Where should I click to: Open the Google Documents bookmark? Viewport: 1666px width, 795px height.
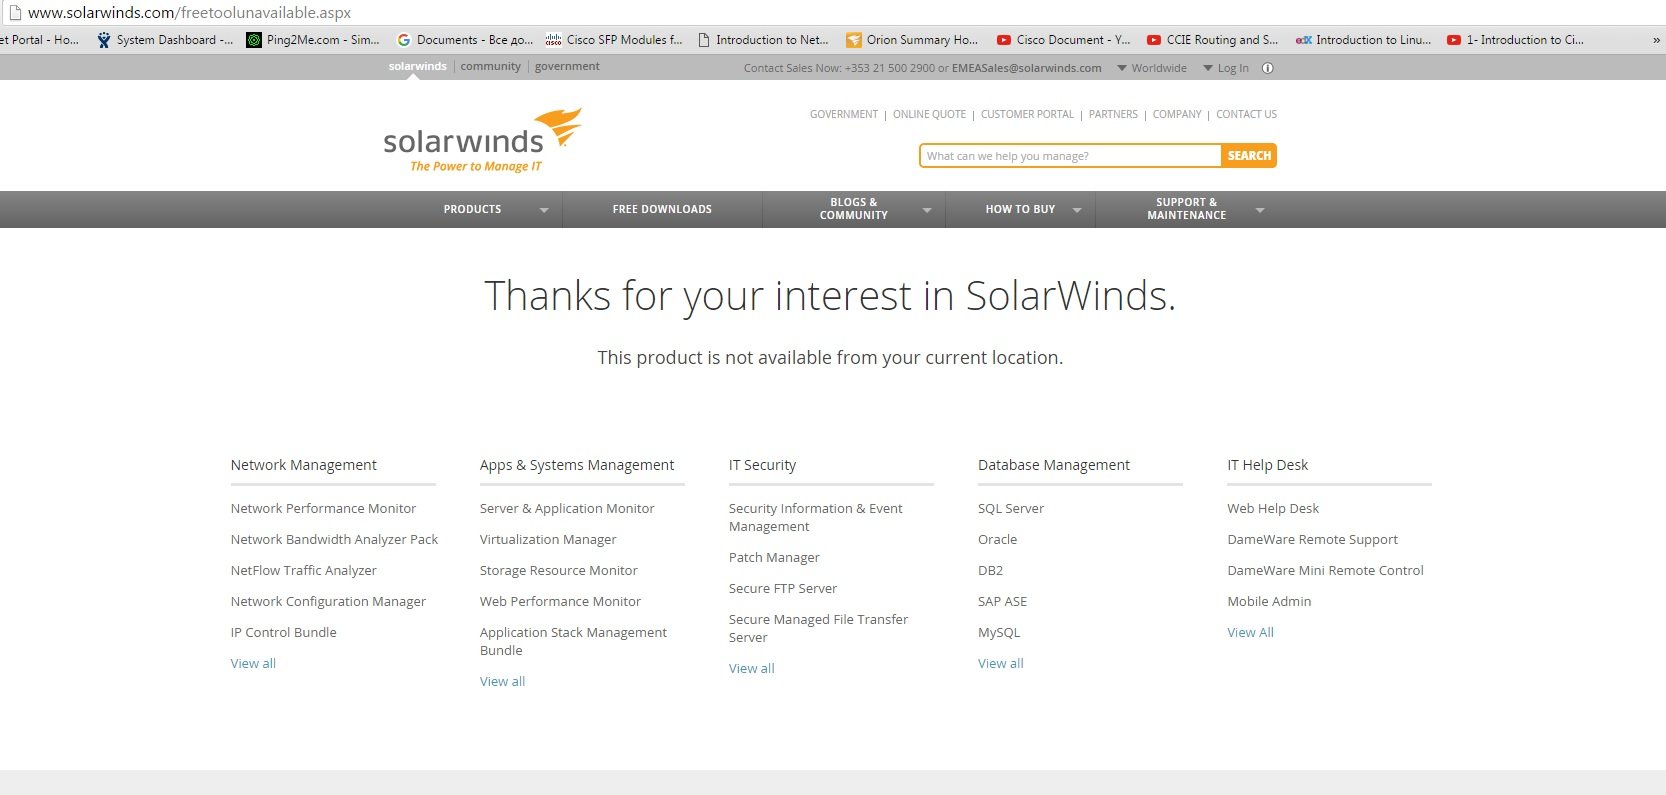465,40
